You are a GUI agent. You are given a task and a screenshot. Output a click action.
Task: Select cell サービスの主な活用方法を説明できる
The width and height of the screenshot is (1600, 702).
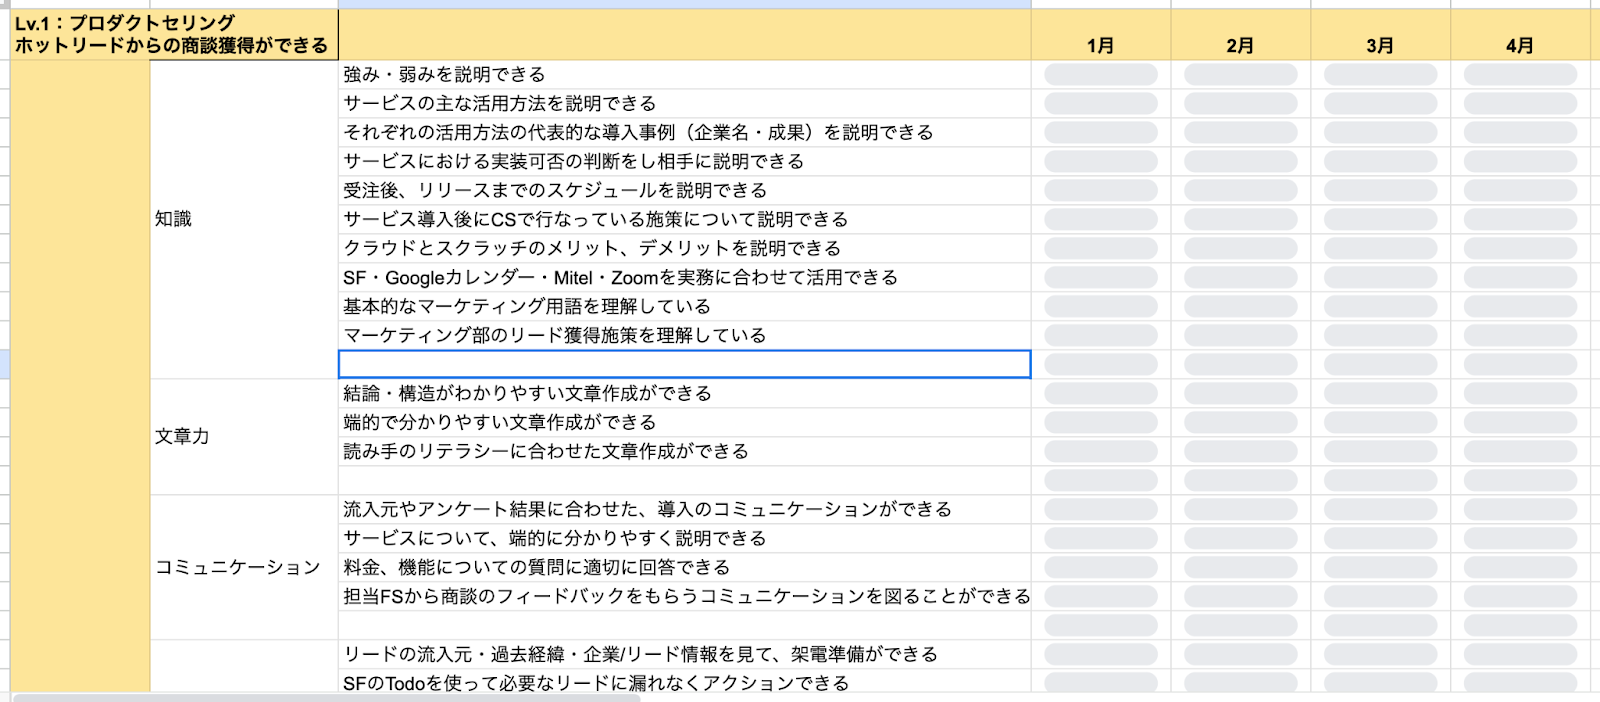685,104
